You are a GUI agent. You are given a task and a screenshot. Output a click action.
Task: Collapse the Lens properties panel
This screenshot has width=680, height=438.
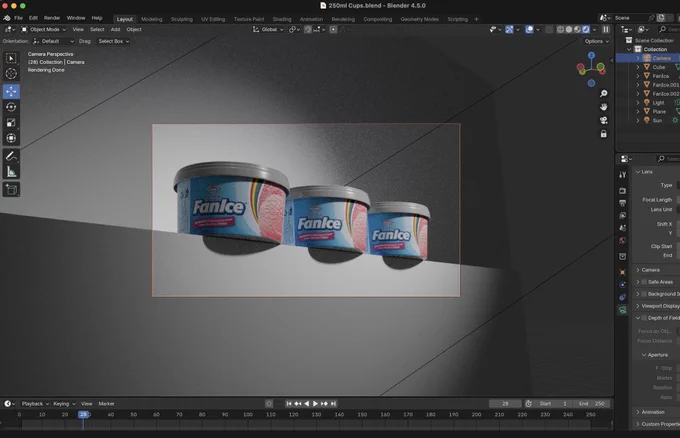647,172
